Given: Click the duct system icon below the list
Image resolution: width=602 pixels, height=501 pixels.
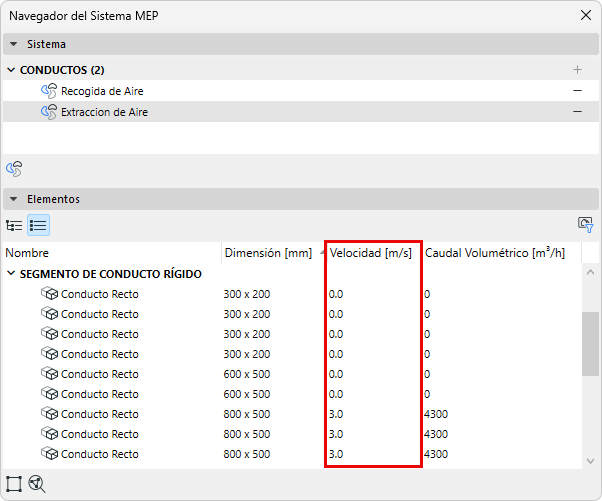Looking at the screenshot, I should pos(14,169).
